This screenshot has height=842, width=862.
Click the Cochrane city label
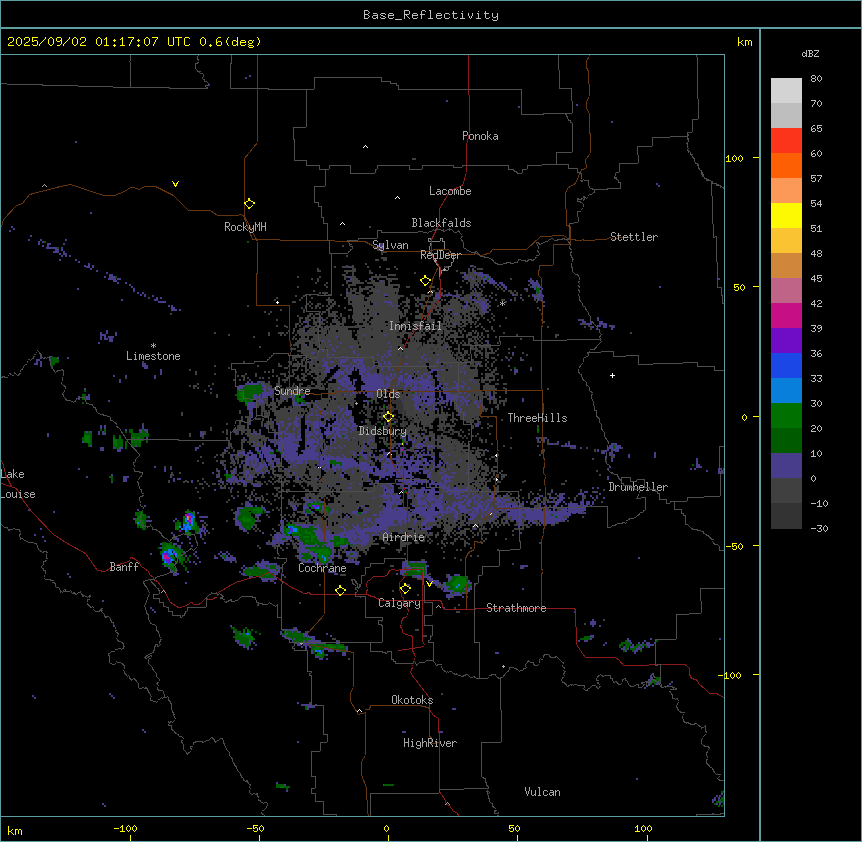pyautogui.click(x=322, y=568)
